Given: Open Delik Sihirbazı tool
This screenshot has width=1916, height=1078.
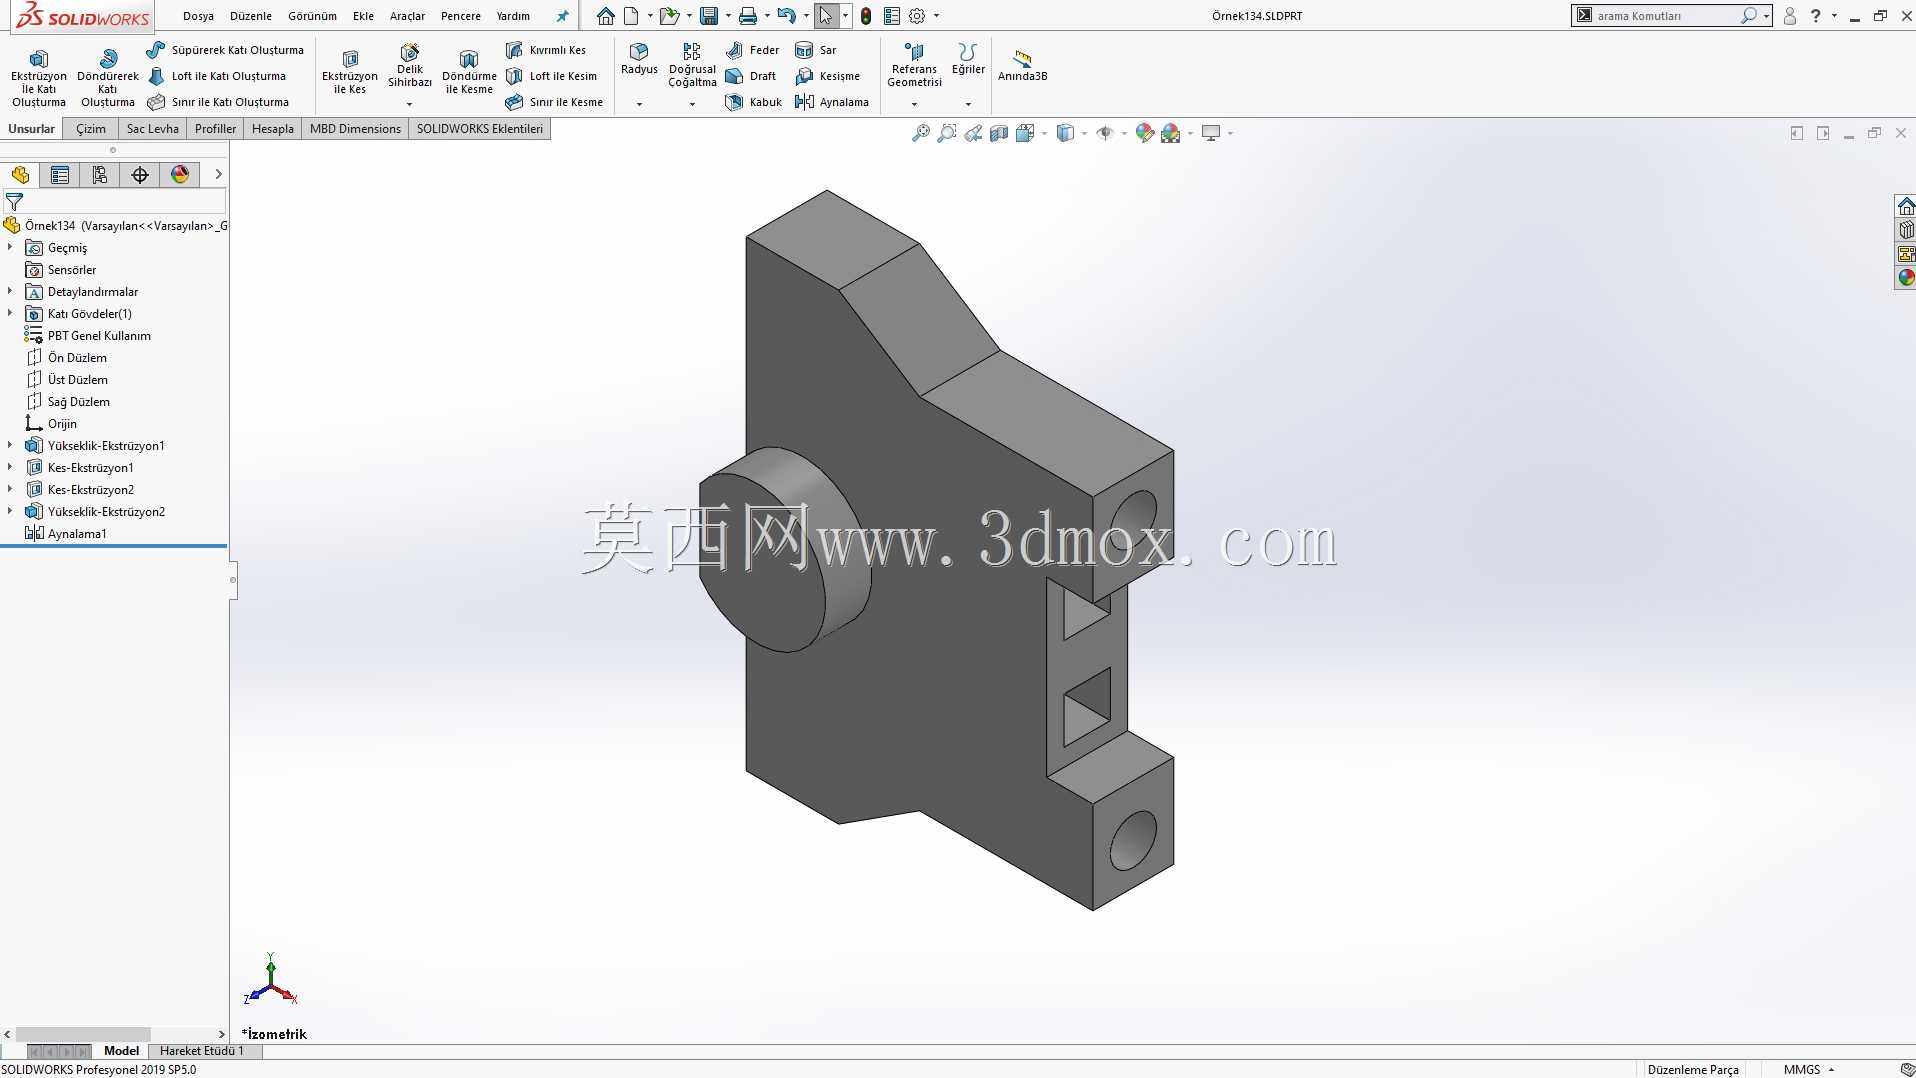Looking at the screenshot, I should pos(410,66).
